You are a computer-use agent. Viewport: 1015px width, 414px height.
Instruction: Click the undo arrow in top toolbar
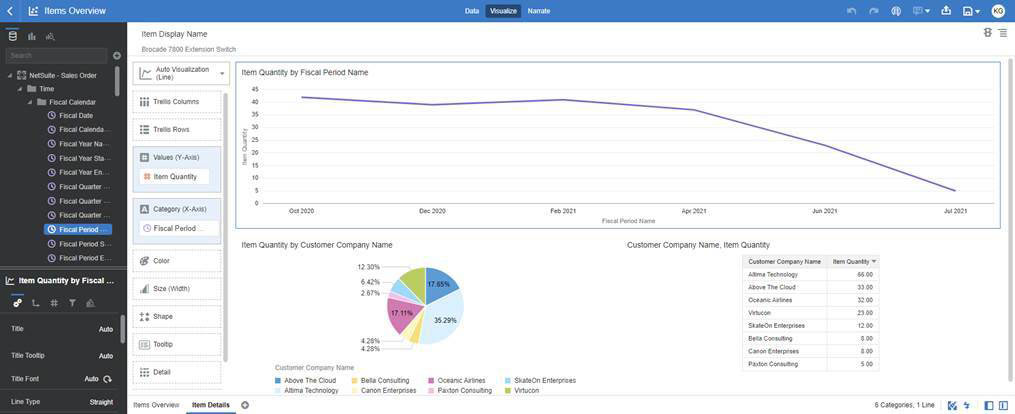[851, 11]
